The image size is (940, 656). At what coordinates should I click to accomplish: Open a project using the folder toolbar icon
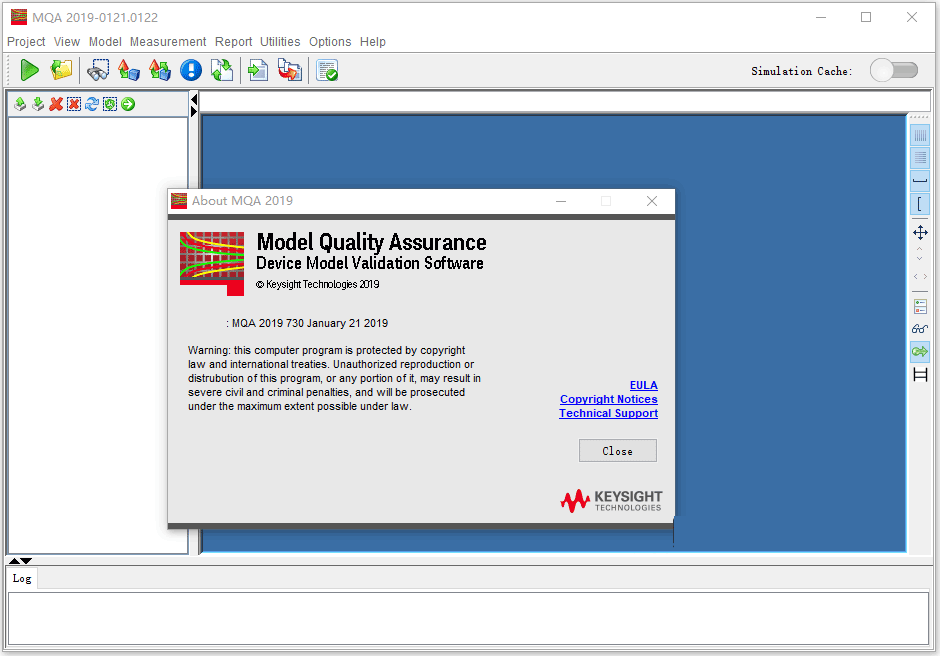[61, 70]
